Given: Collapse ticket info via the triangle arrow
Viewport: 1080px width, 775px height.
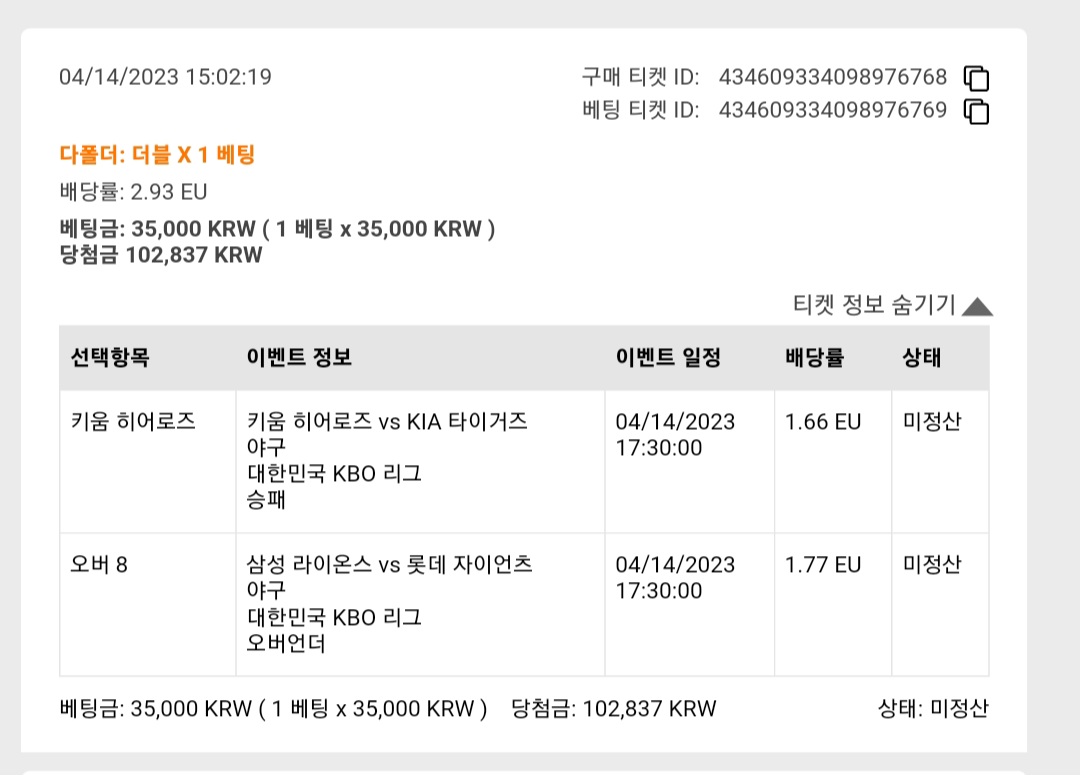Looking at the screenshot, I should tap(977, 307).
